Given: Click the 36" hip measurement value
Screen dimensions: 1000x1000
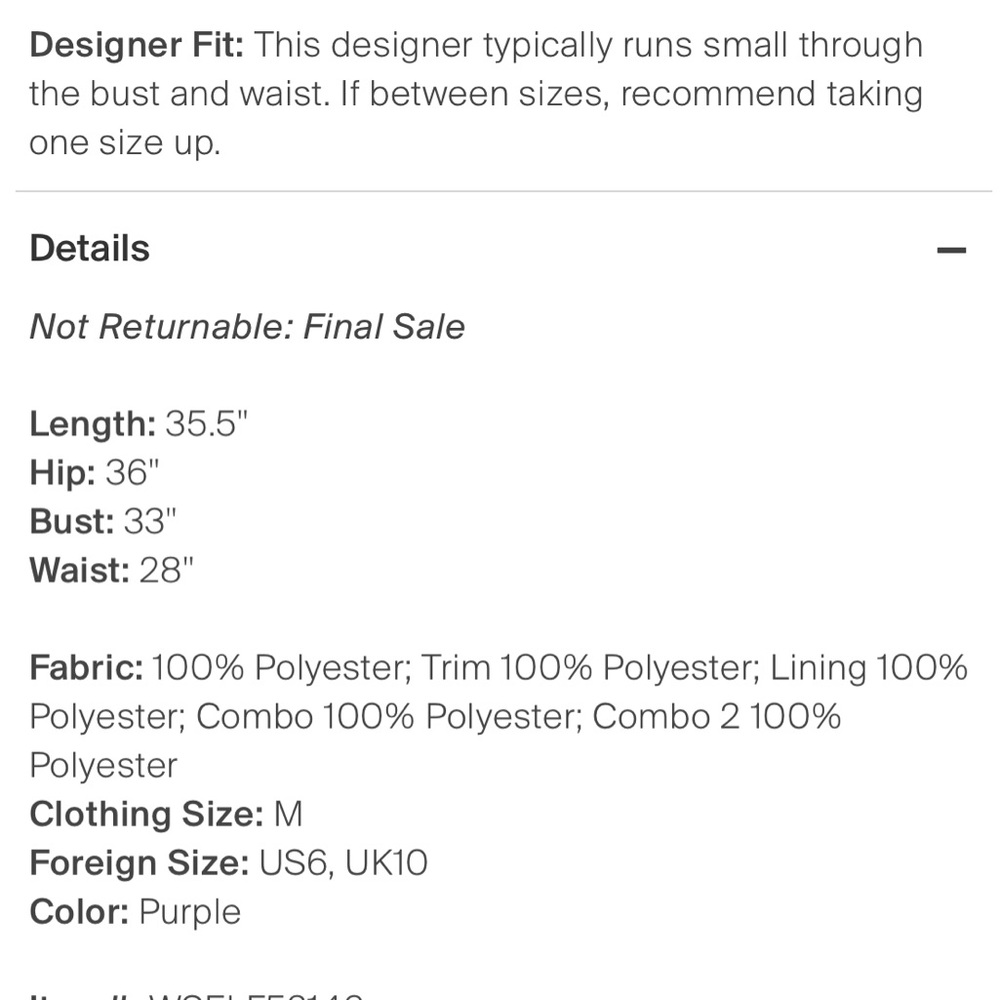Looking at the screenshot, I should pos(133,473).
